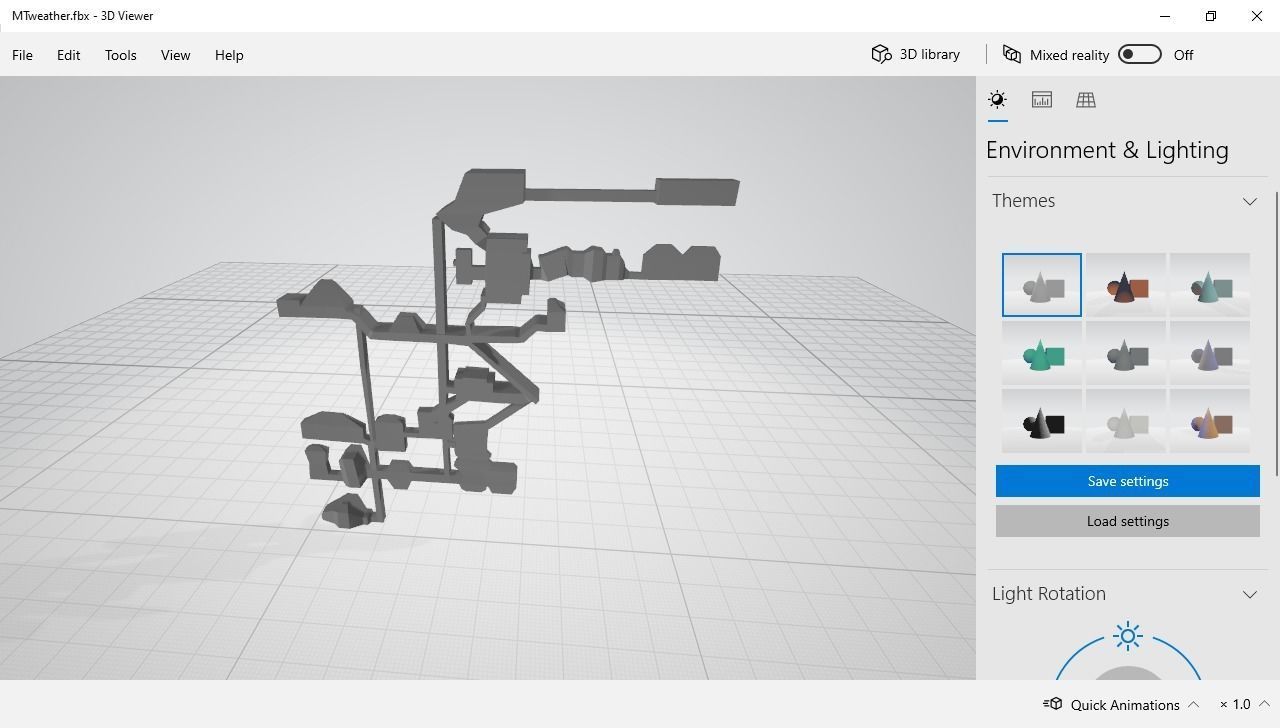Click the 3D library cube icon
Viewport: 1280px width, 728px height.
(881, 55)
